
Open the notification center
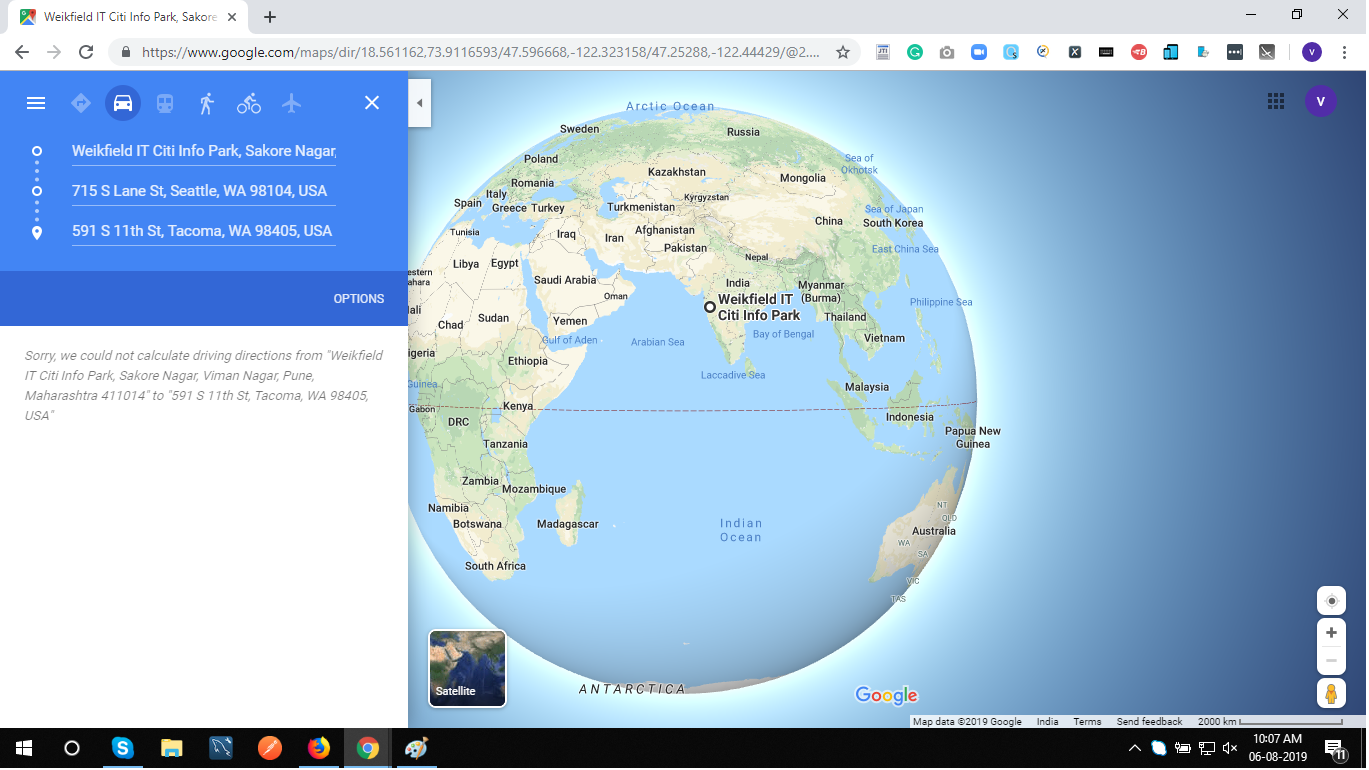[x=1335, y=749]
